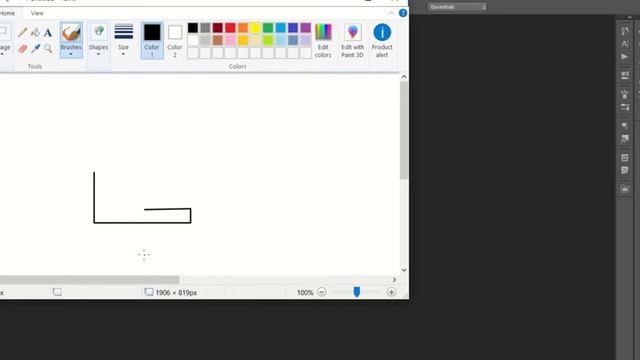Open Photoshop Character panel icon
This screenshot has height=360, width=640.
point(625,44)
